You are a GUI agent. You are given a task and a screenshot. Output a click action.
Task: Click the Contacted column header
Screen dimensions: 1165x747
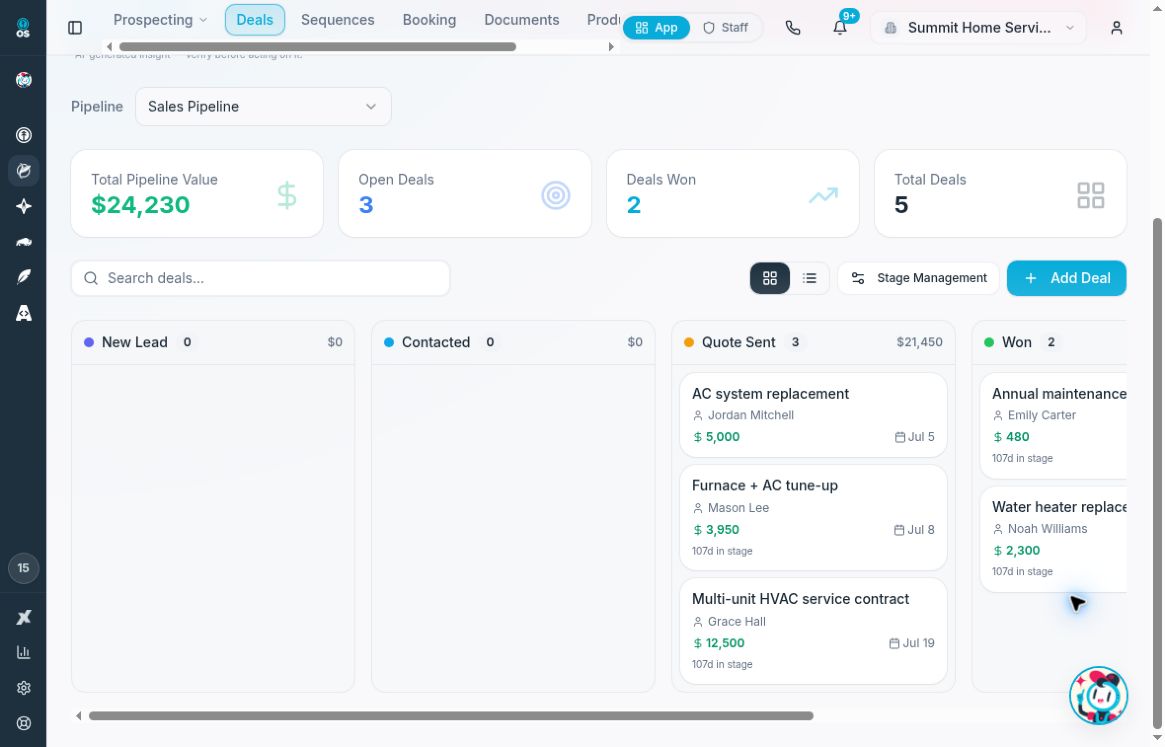pyautogui.click(x=513, y=342)
